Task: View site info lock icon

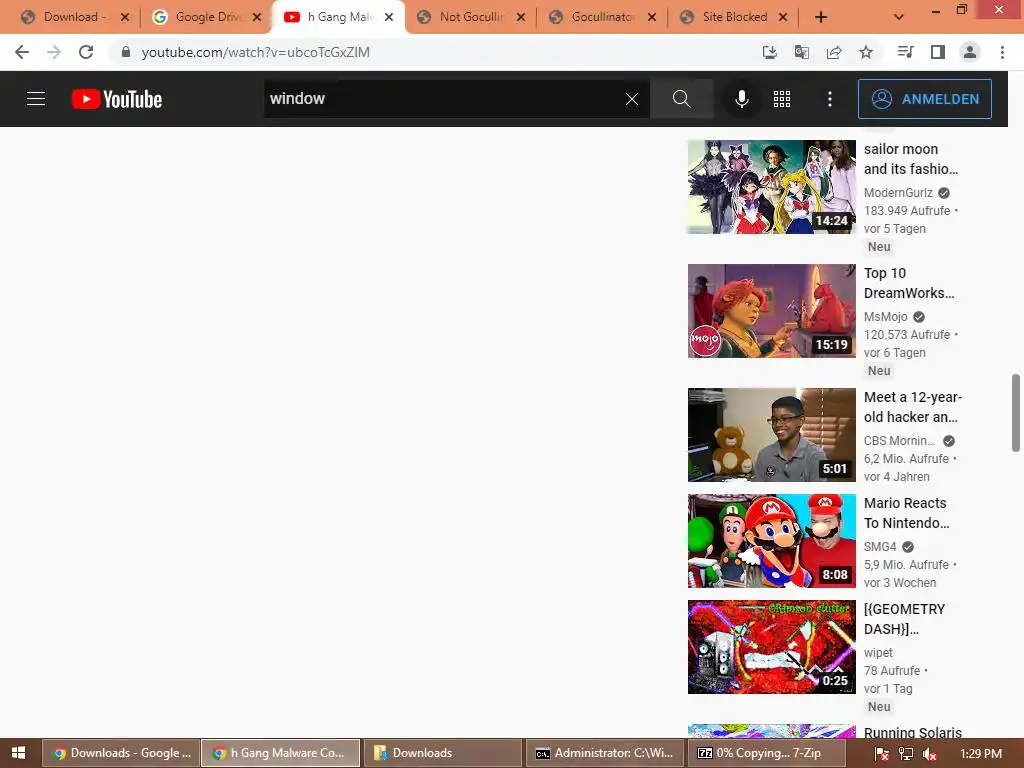Action: [x=126, y=52]
